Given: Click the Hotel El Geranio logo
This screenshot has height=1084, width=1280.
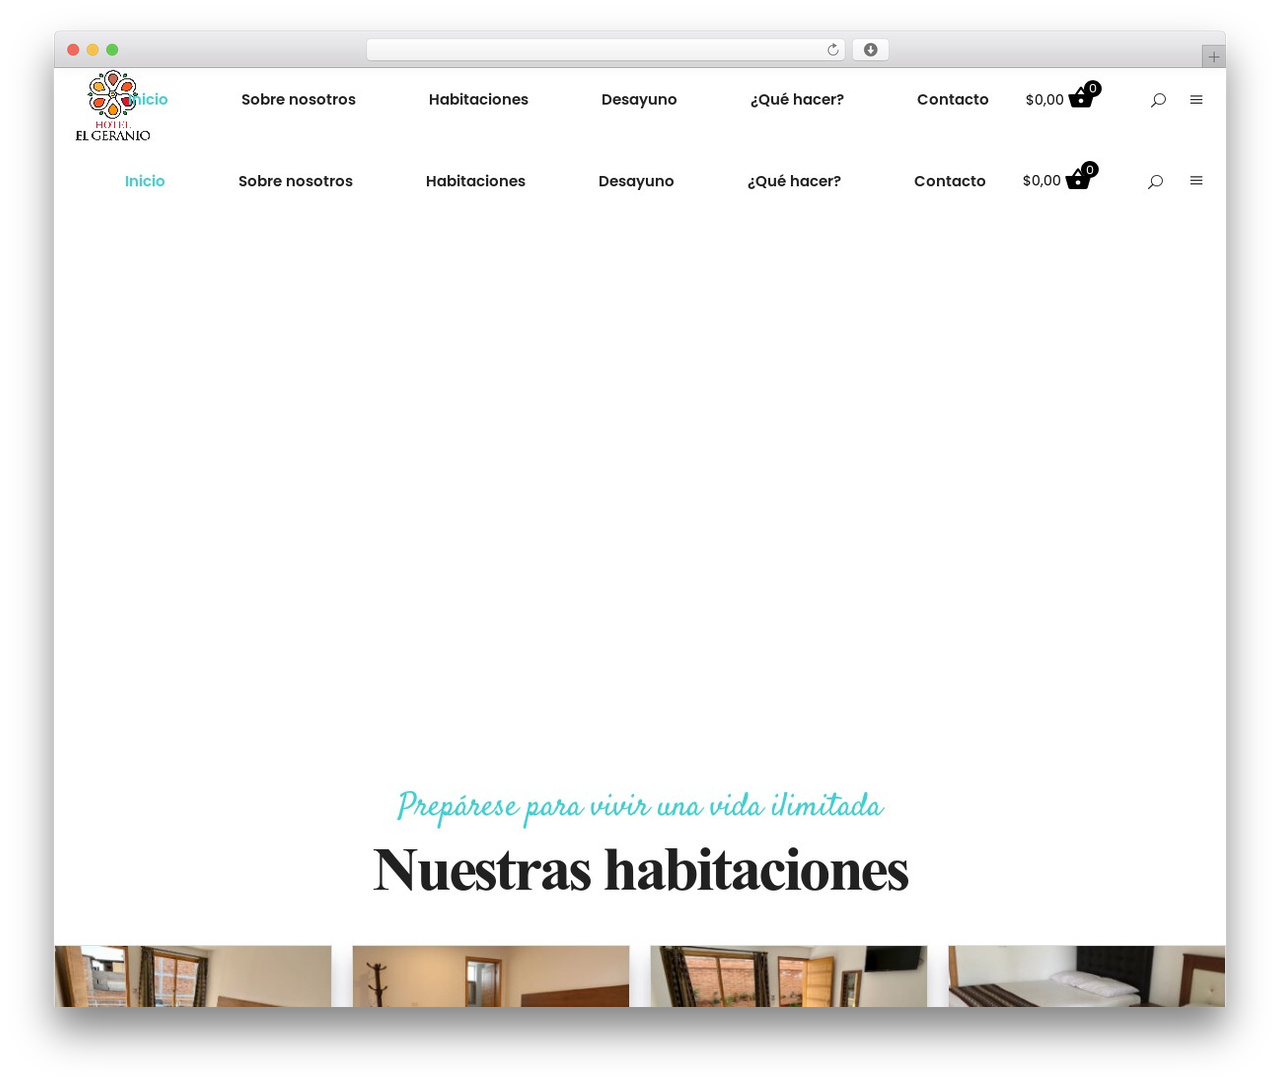Looking at the screenshot, I should click(113, 106).
